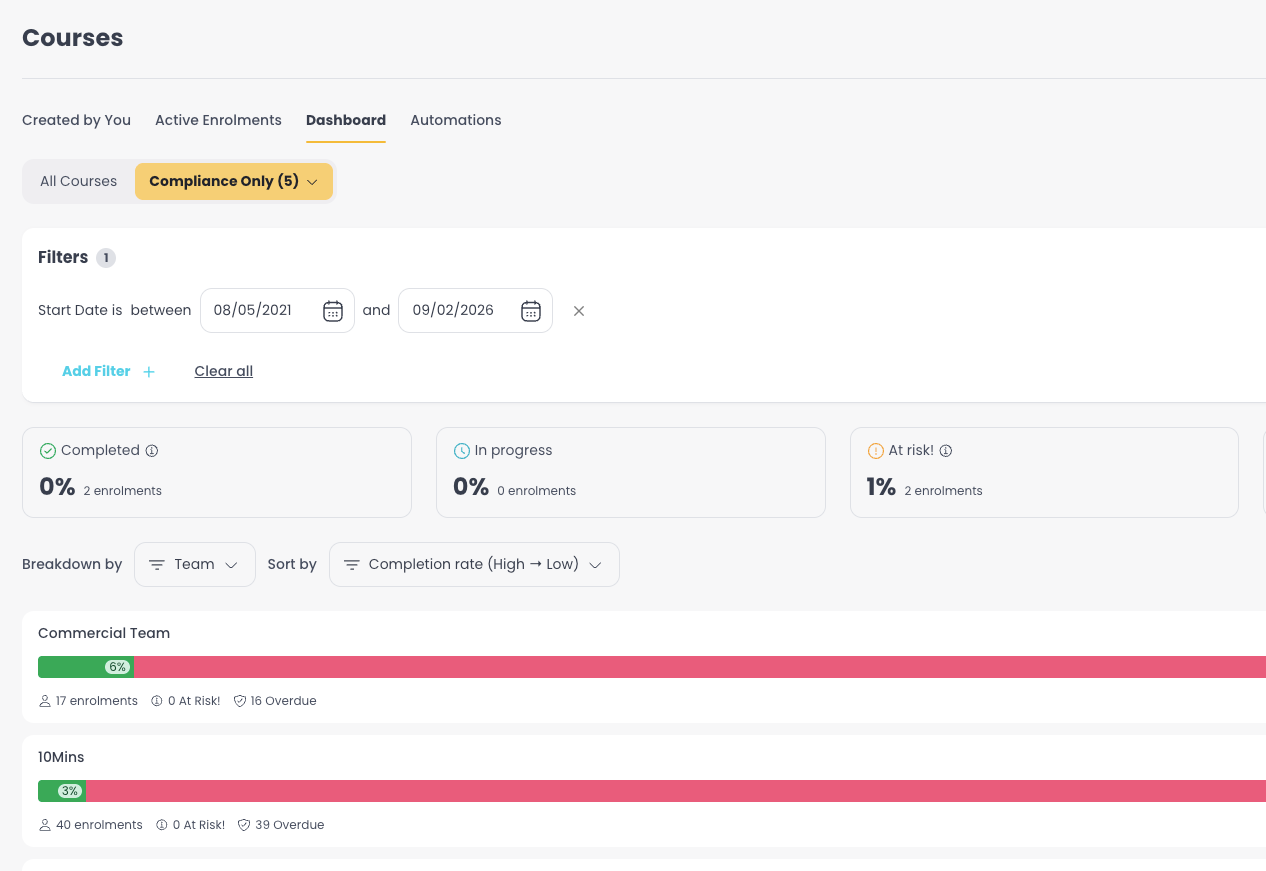Viewport: 1266px width, 871px height.
Task: Open the end date calendar picker icon
Action: click(x=531, y=311)
